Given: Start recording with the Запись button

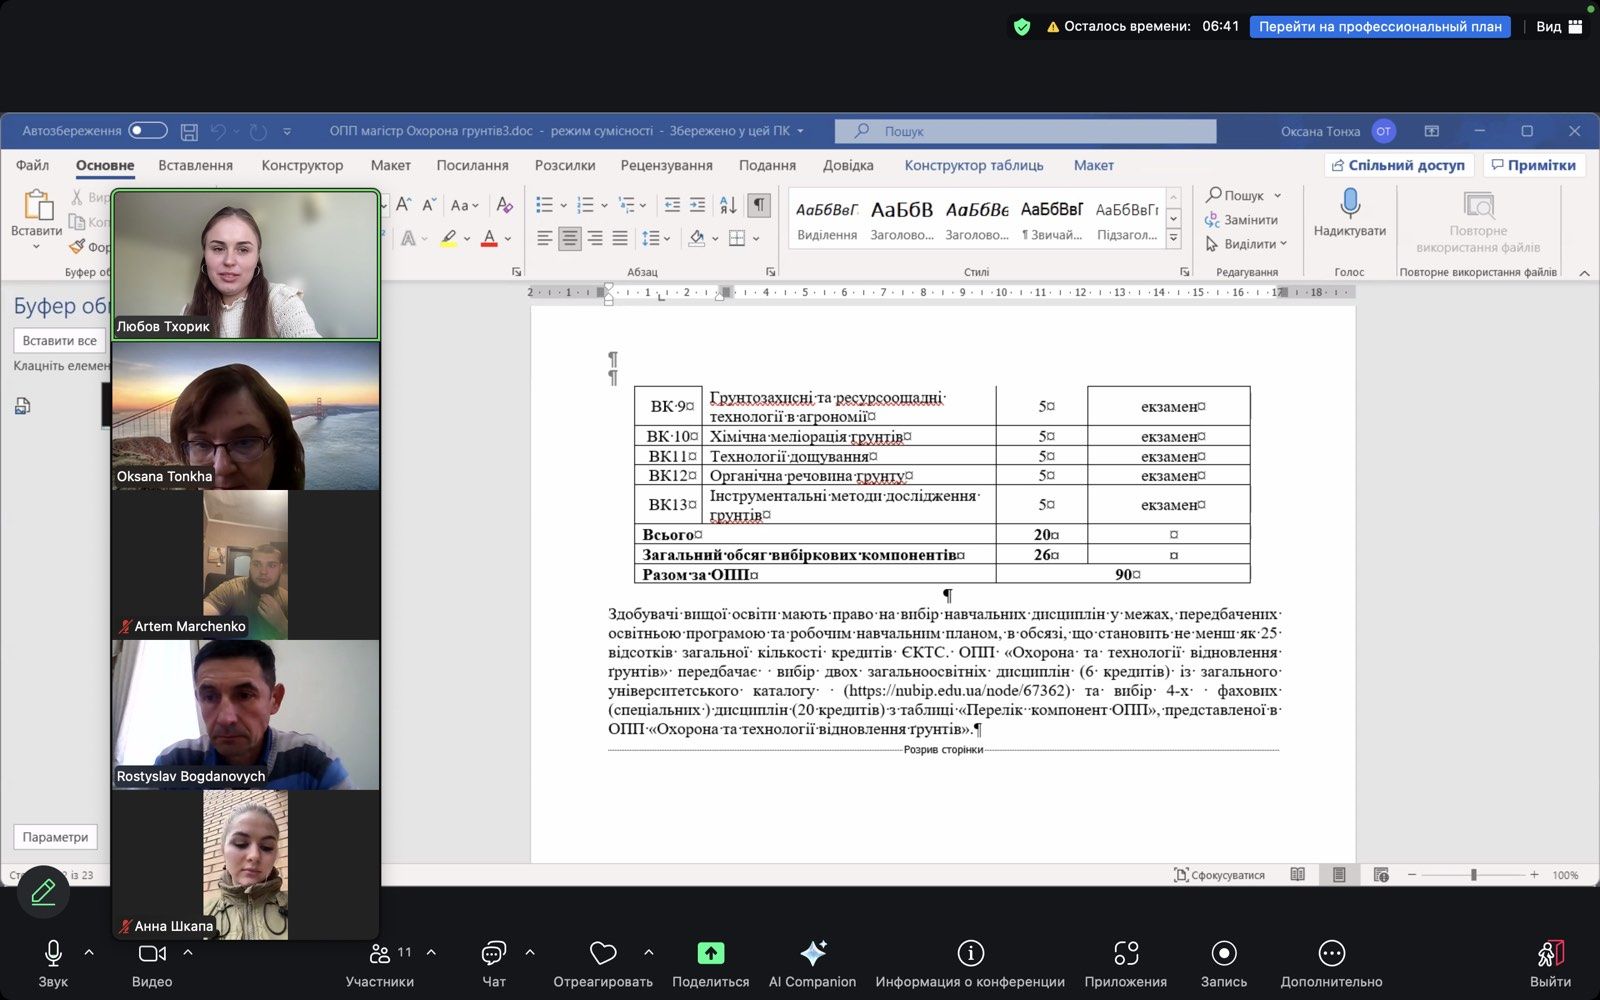Looking at the screenshot, I should (x=1223, y=953).
